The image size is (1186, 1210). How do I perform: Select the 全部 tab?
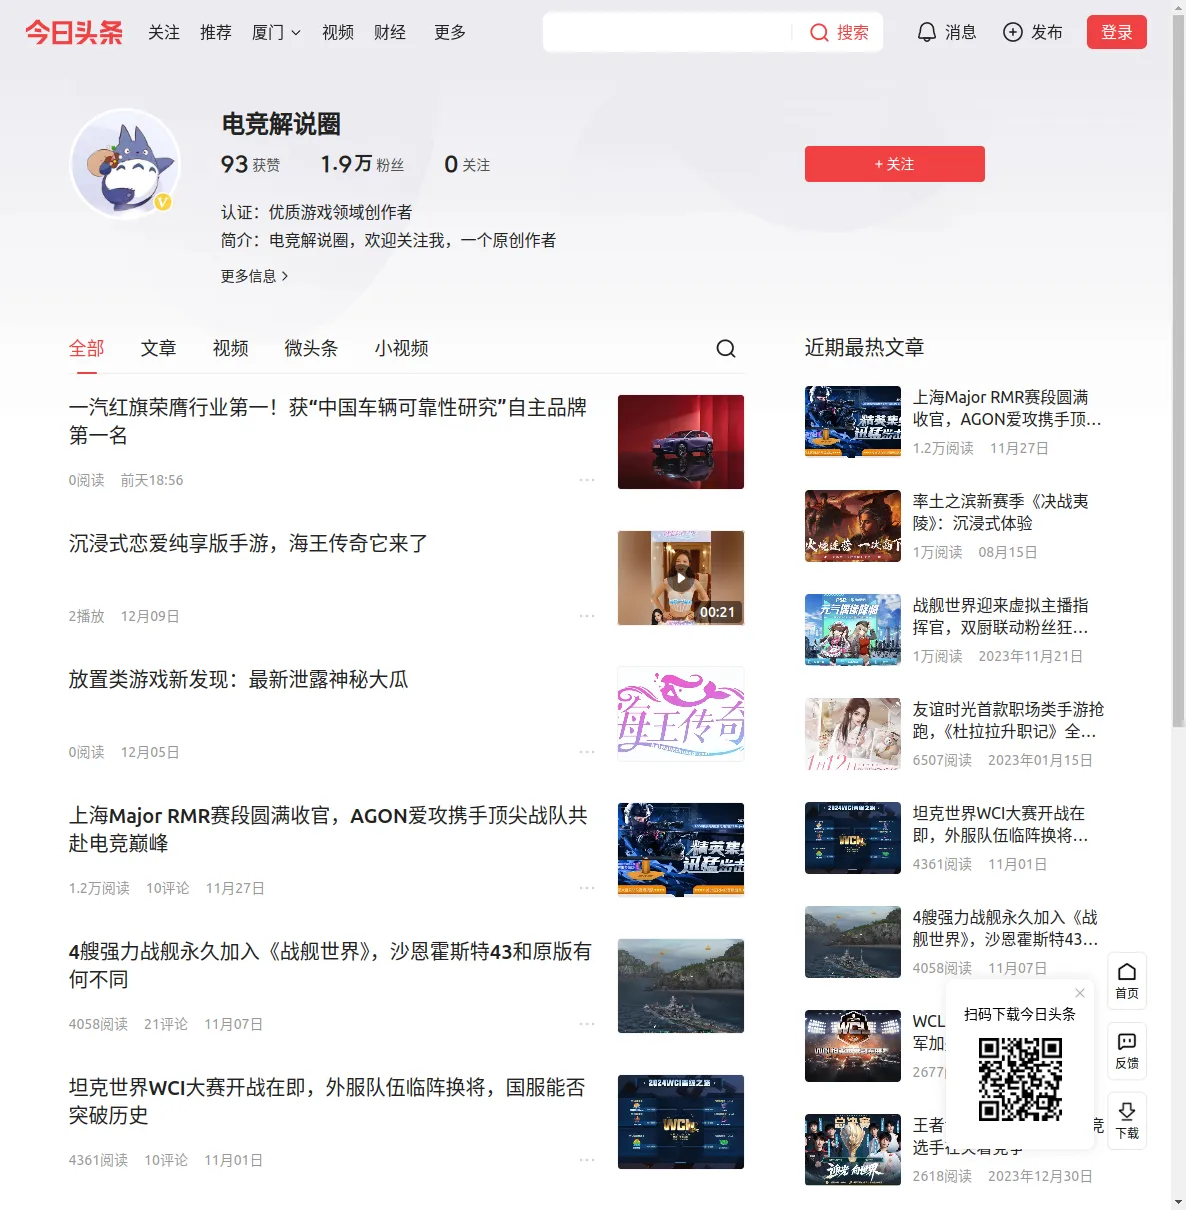[x=87, y=348]
